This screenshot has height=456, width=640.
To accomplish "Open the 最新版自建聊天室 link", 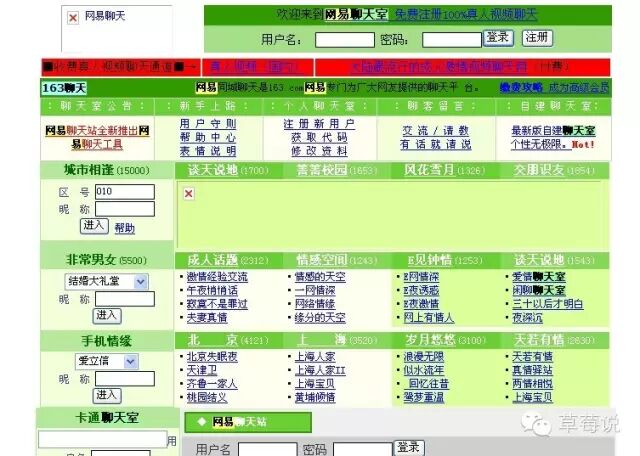I will (x=553, y=131).
